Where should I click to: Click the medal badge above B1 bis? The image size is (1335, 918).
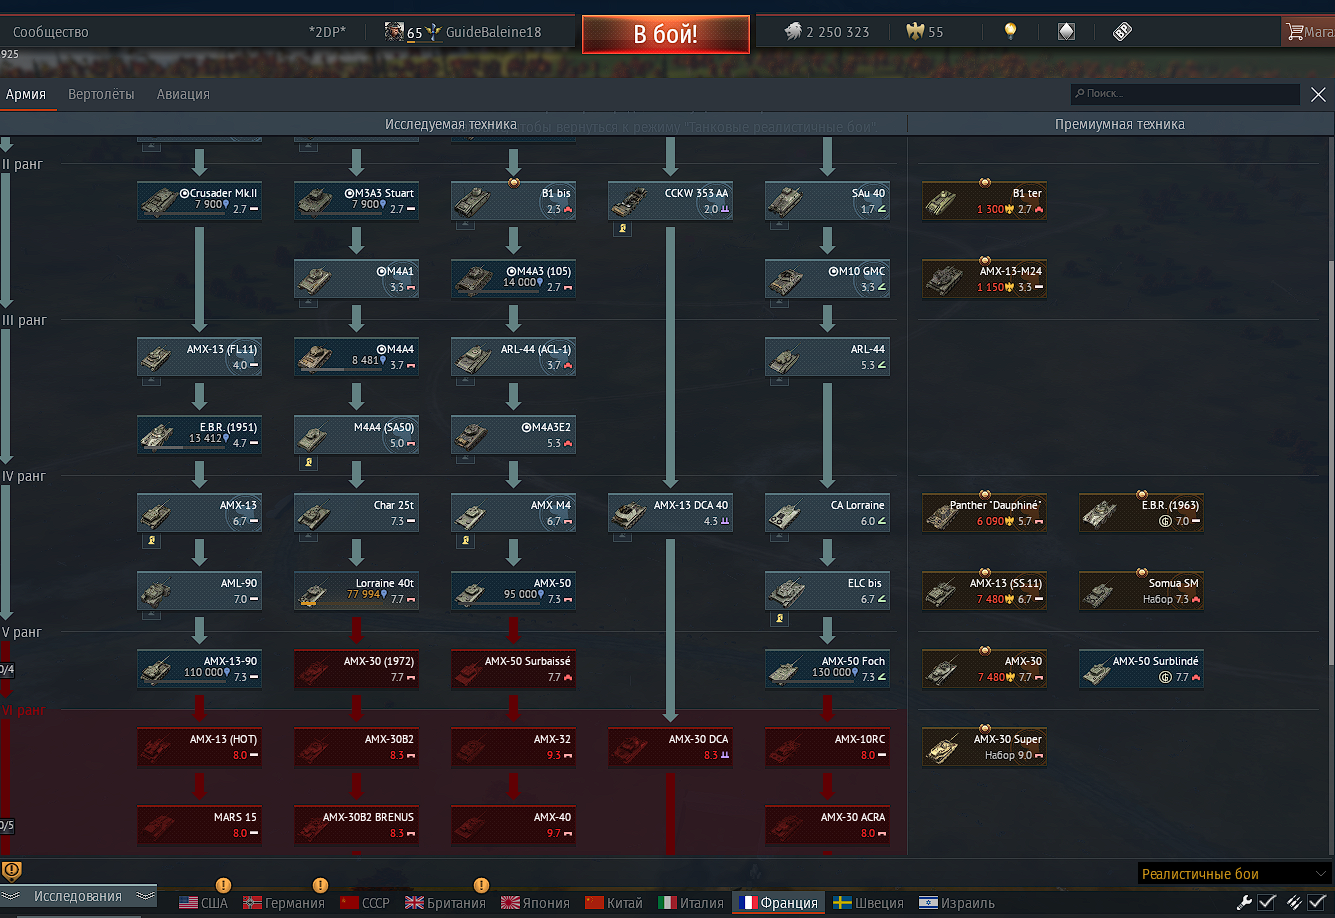pos(513,182)
